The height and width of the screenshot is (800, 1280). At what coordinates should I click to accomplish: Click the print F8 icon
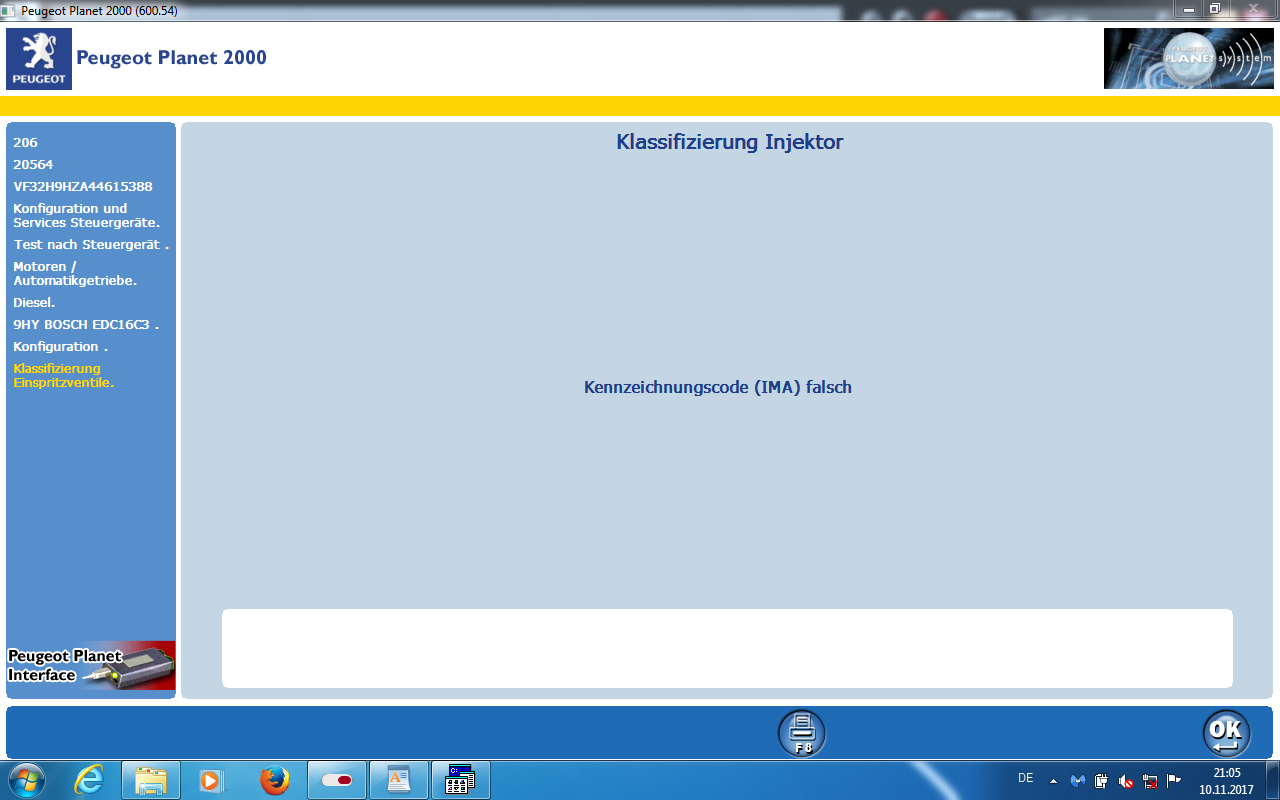click(x=802, y=733)
